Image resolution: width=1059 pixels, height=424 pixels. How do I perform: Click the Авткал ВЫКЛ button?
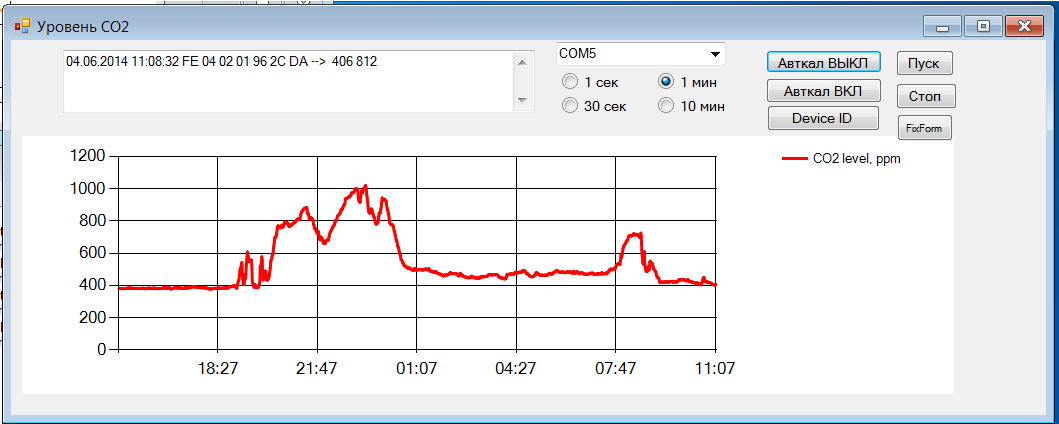click(823, 63)
